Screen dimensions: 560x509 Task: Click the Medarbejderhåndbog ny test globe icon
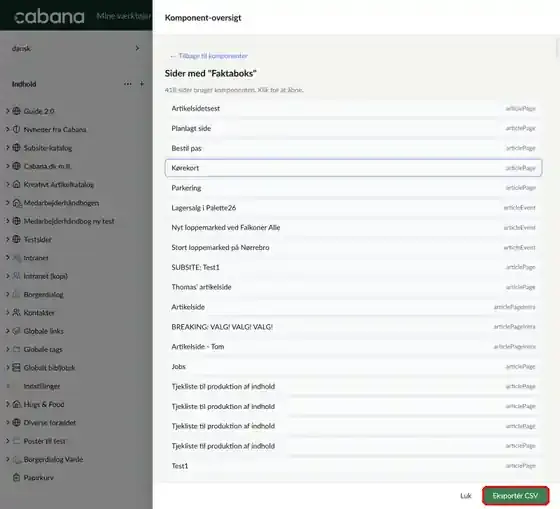[x=16, y=221]
